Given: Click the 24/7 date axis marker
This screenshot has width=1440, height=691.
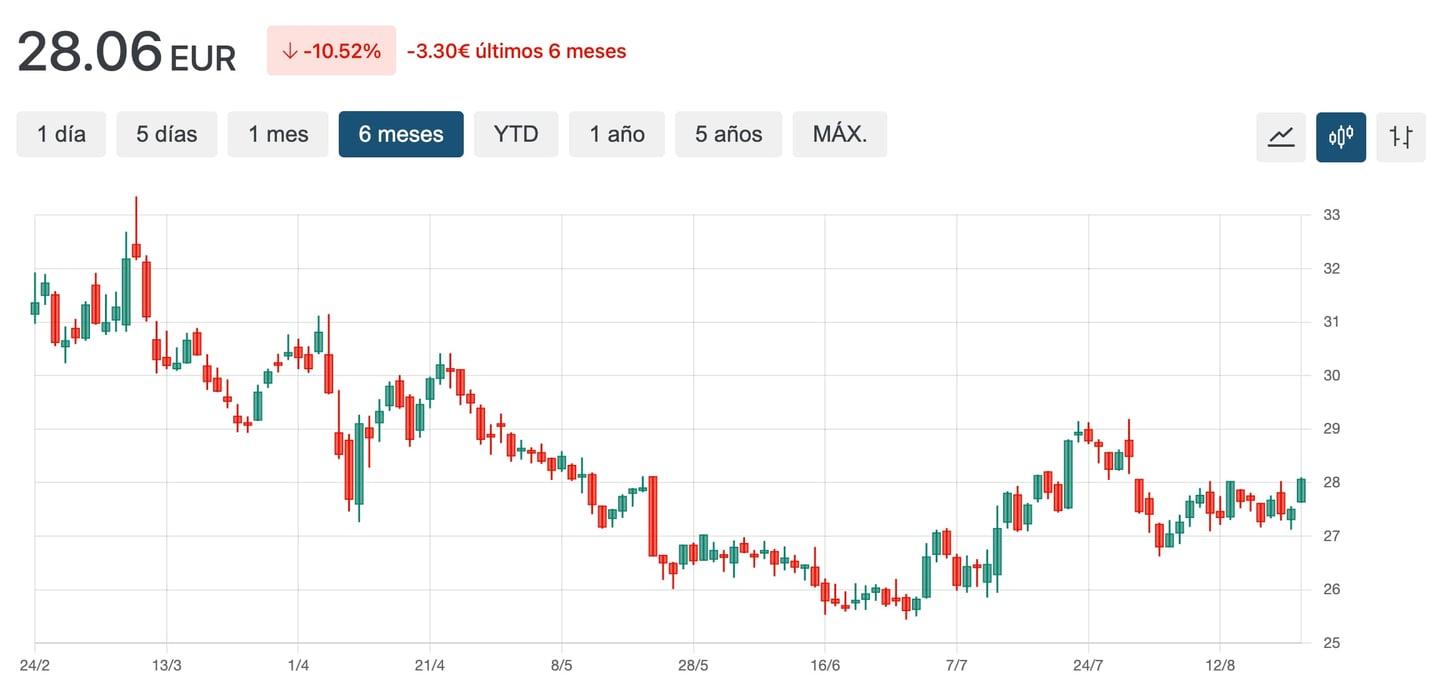Looking at the screenshot, I should 1088,665.
